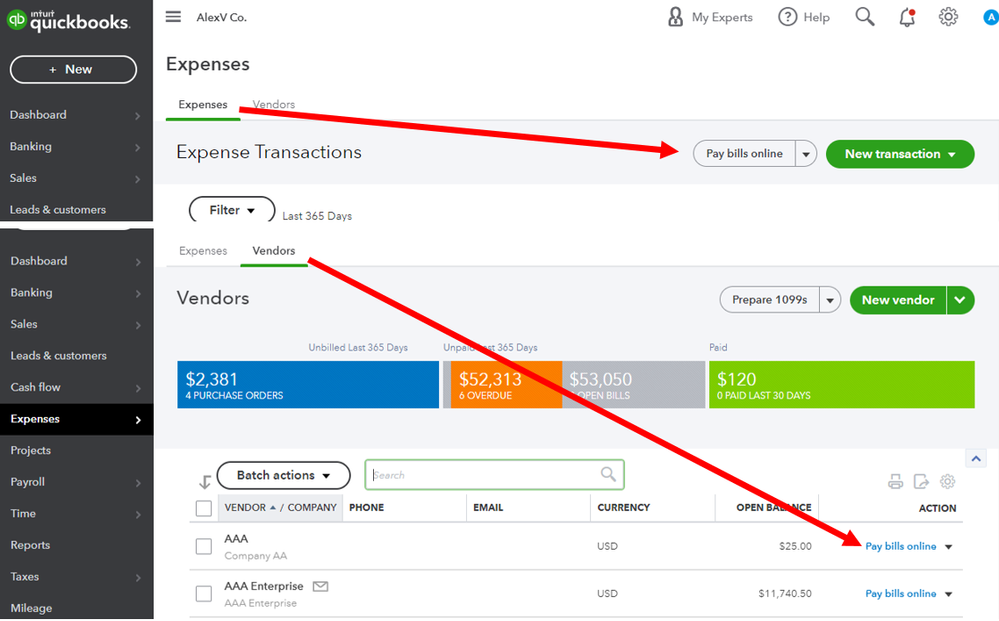Click the Pay bills online link for AAA

point(900,546)
